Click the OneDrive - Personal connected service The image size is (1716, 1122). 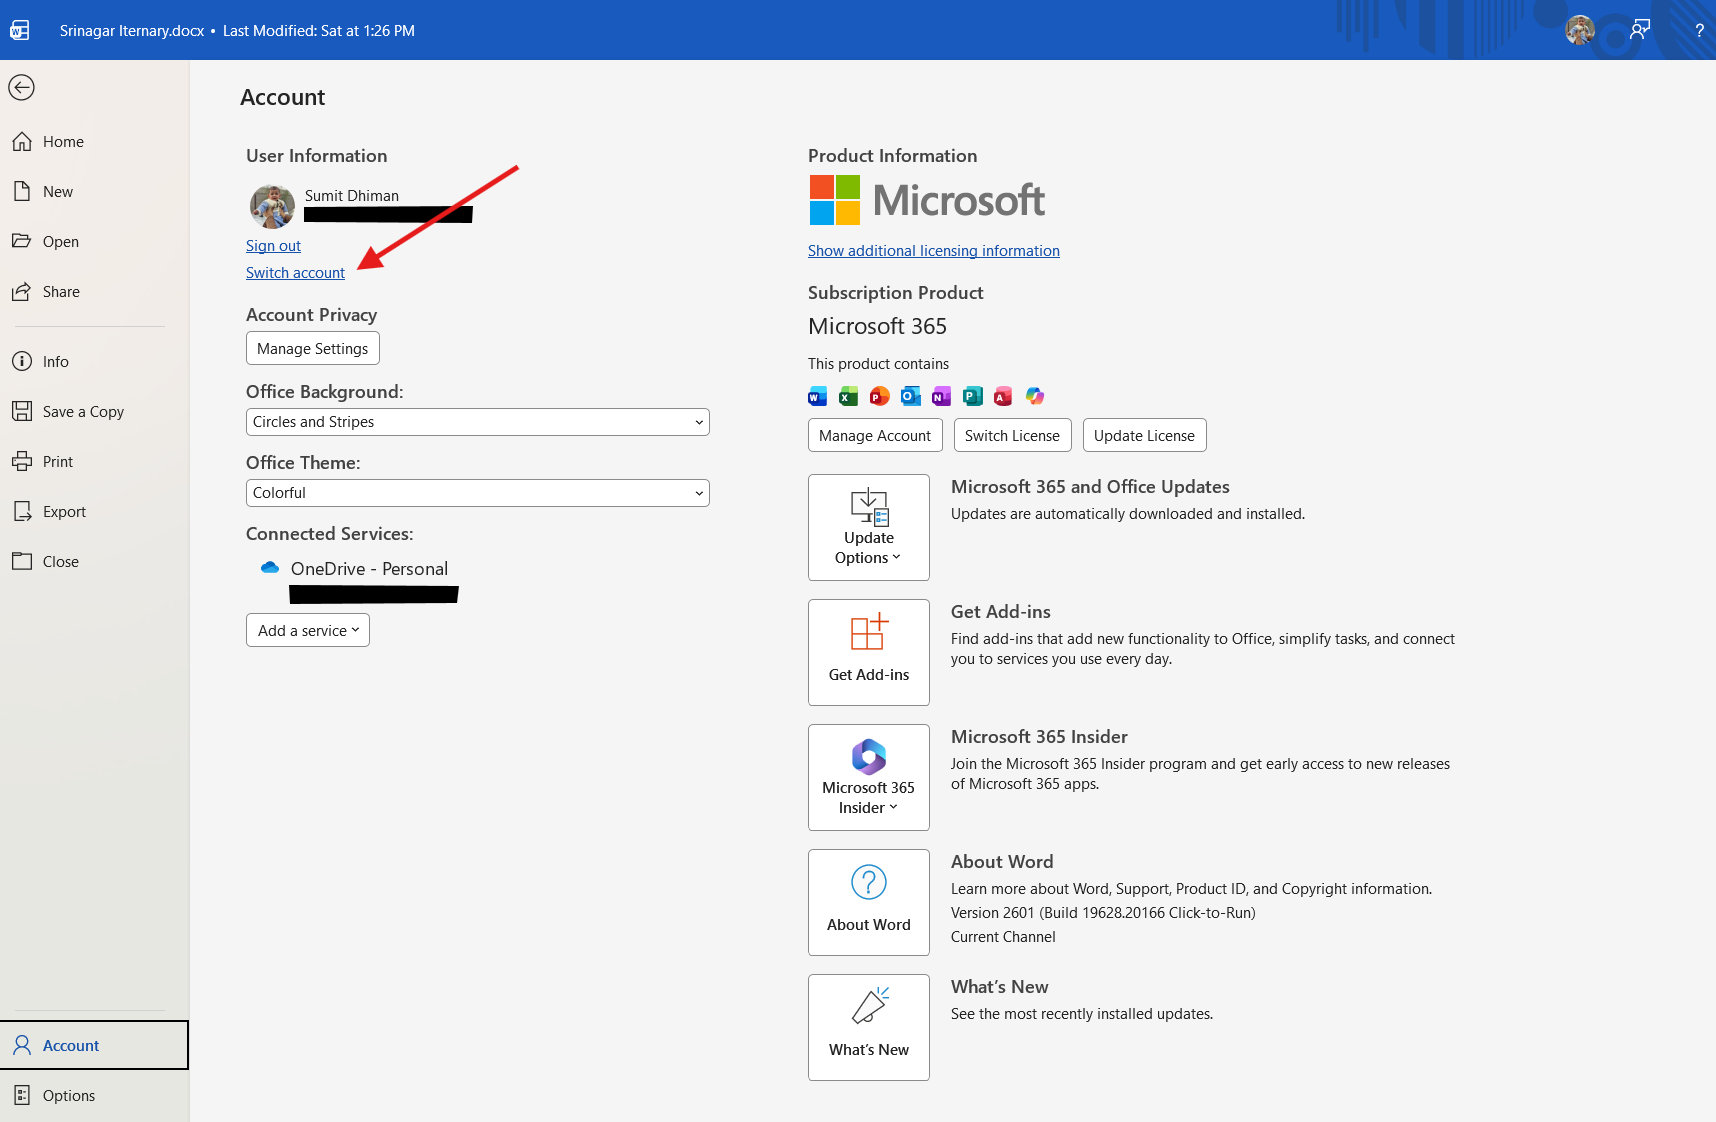pos(369,569)
